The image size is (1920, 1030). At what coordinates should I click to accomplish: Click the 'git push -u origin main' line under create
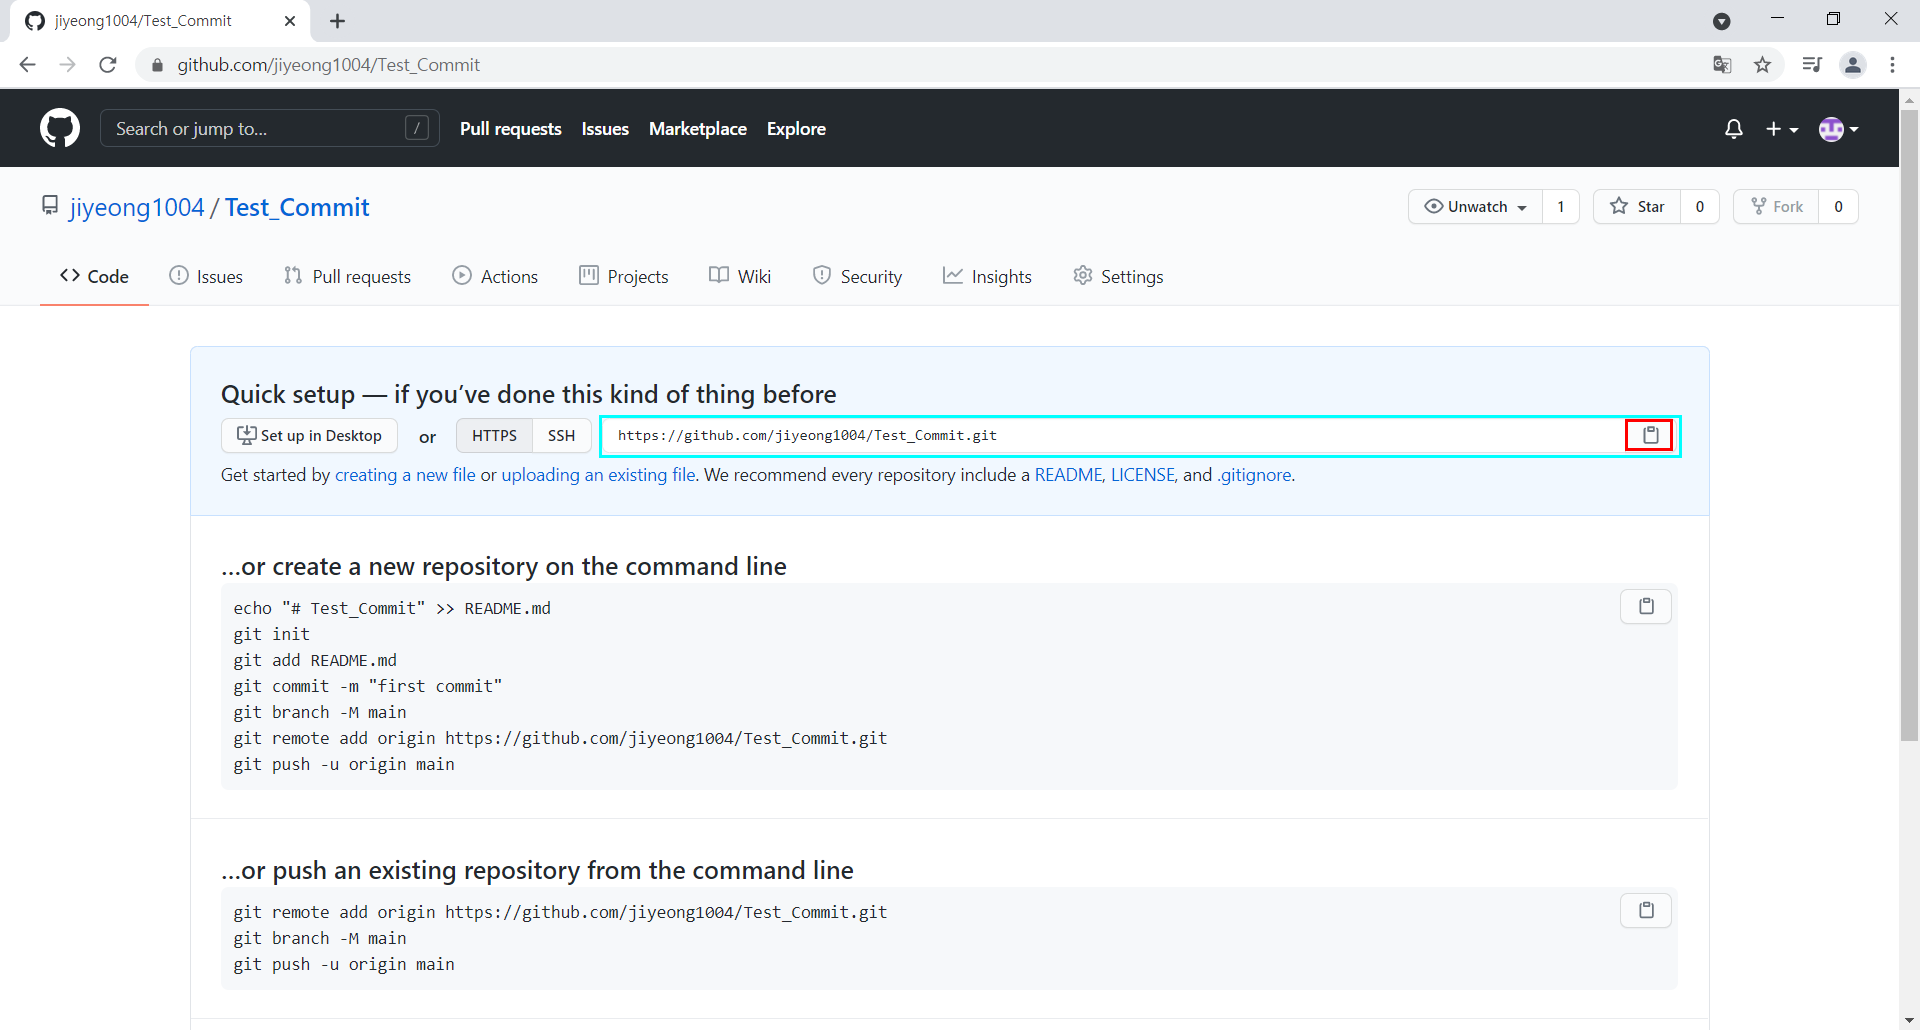pyautogui.click(x=344, y=764)
